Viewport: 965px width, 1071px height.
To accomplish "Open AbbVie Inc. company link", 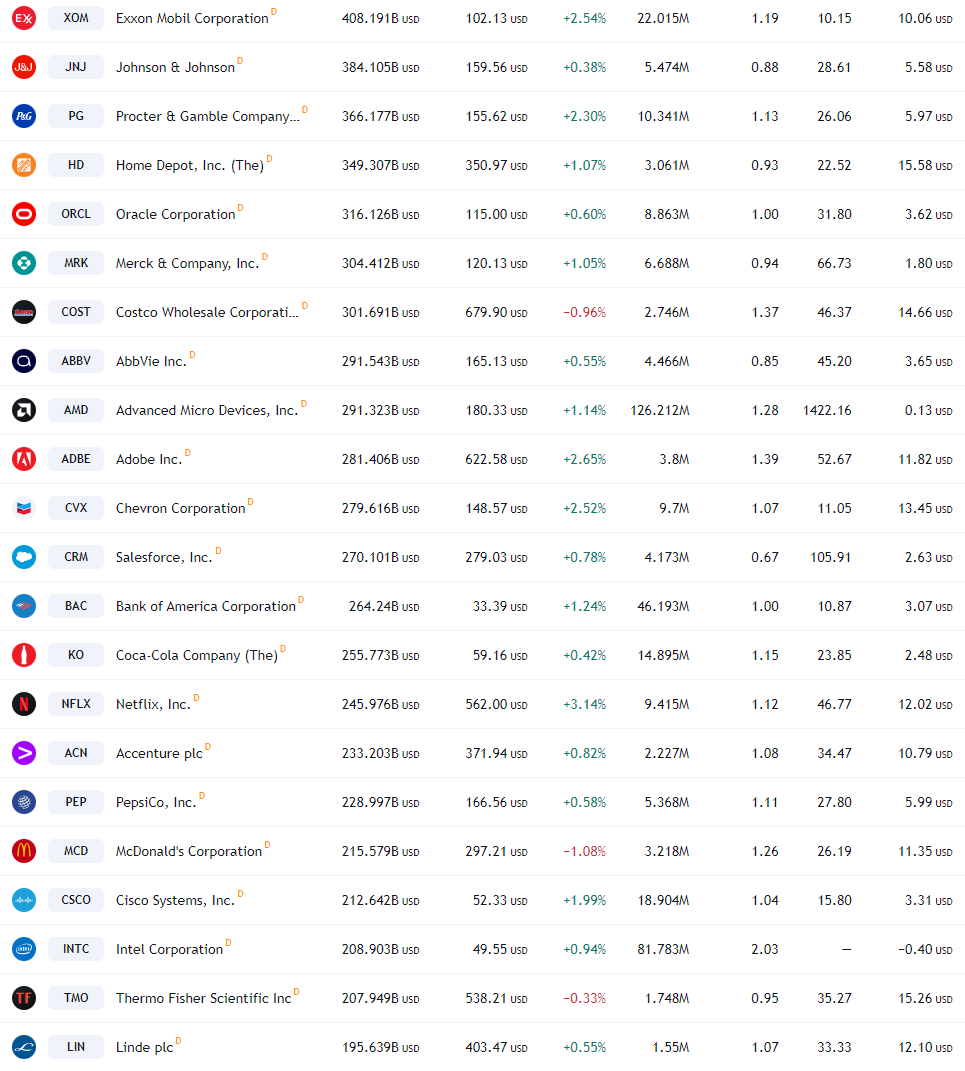I will tap(151, 361).
